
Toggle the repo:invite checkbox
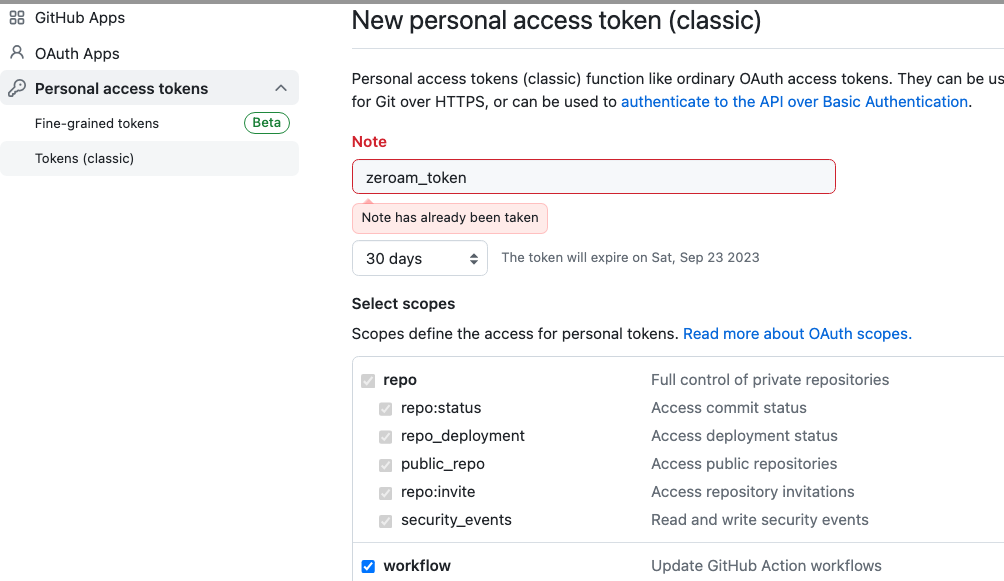click(386, 493)
